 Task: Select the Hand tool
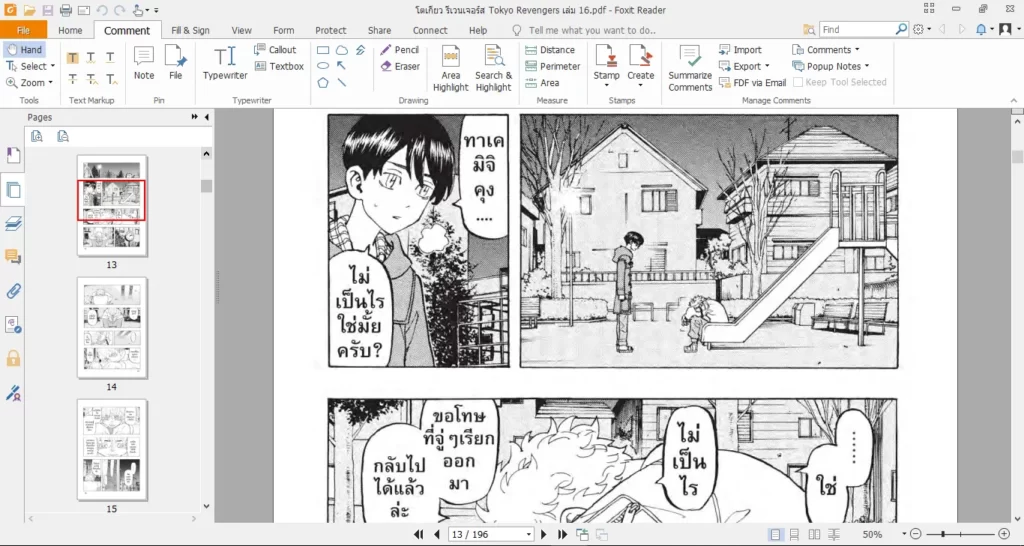click(x=24, y=50)
